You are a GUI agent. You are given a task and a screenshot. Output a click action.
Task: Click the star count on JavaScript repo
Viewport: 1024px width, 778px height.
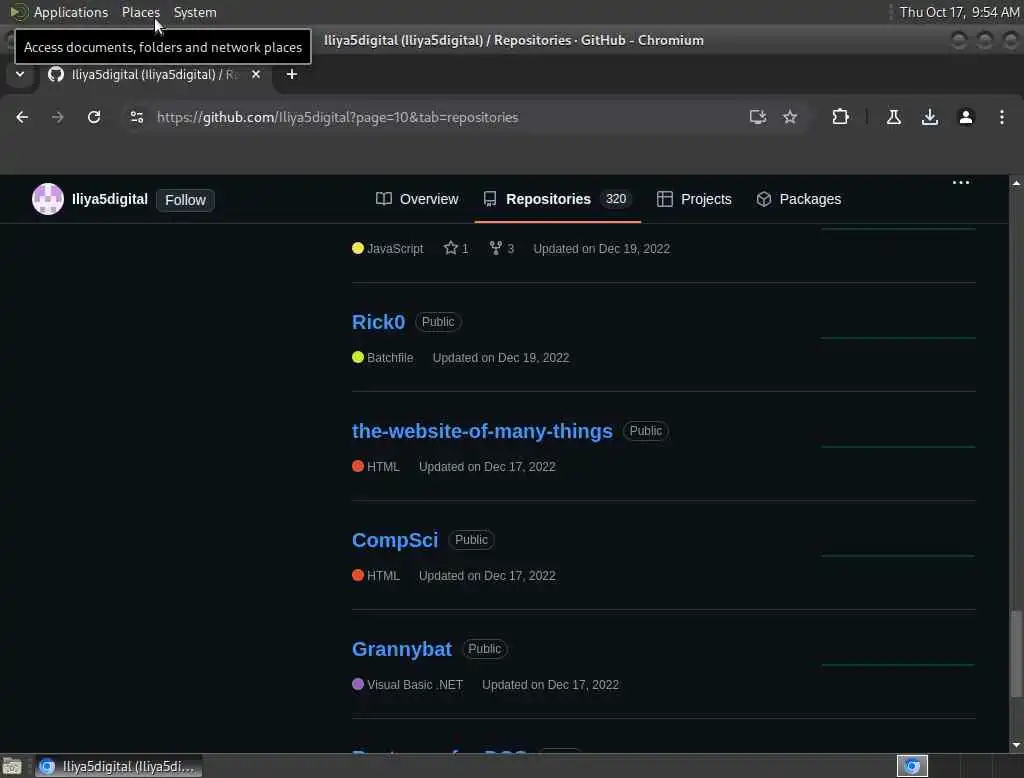tap(456, 248)
